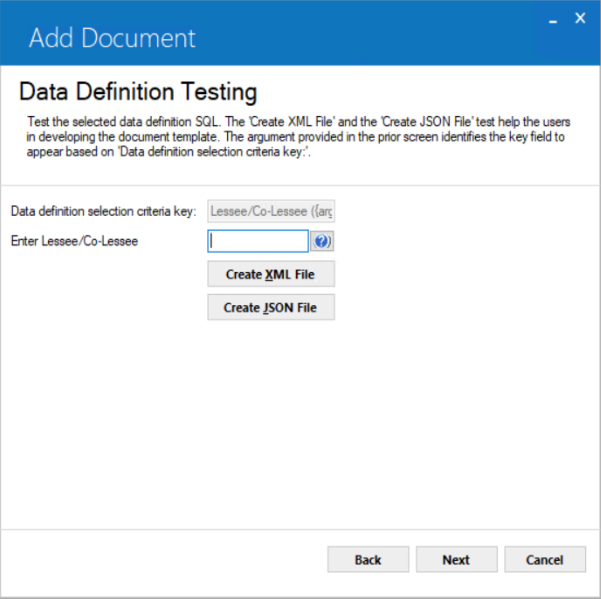Close the Add Document window

pyautogui.click(x=580, y=18)
